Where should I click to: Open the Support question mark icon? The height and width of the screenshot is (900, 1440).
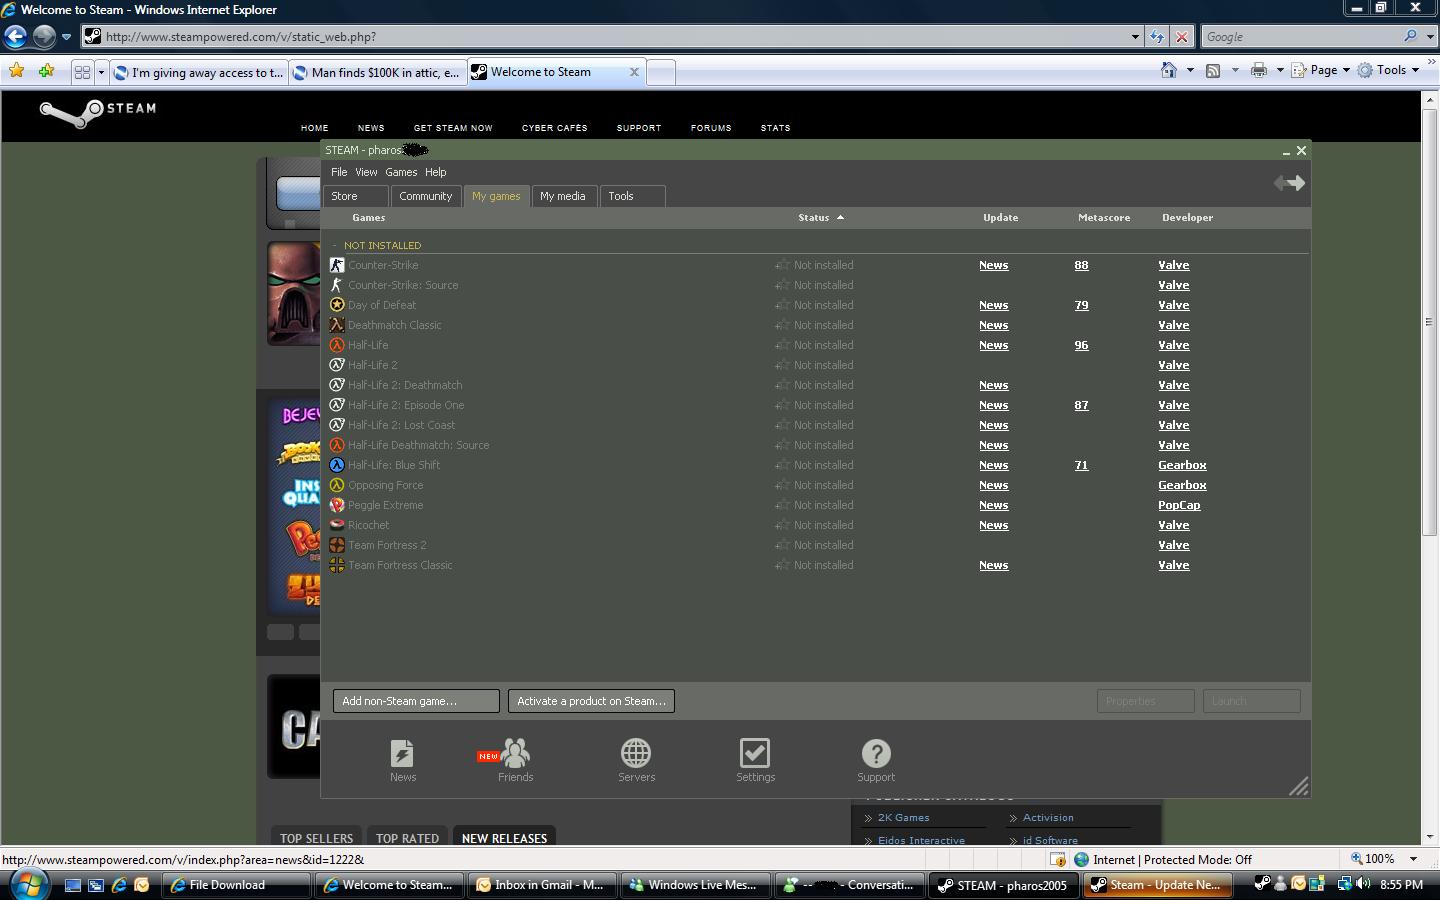pyautogui.click(x=876, y=753)
